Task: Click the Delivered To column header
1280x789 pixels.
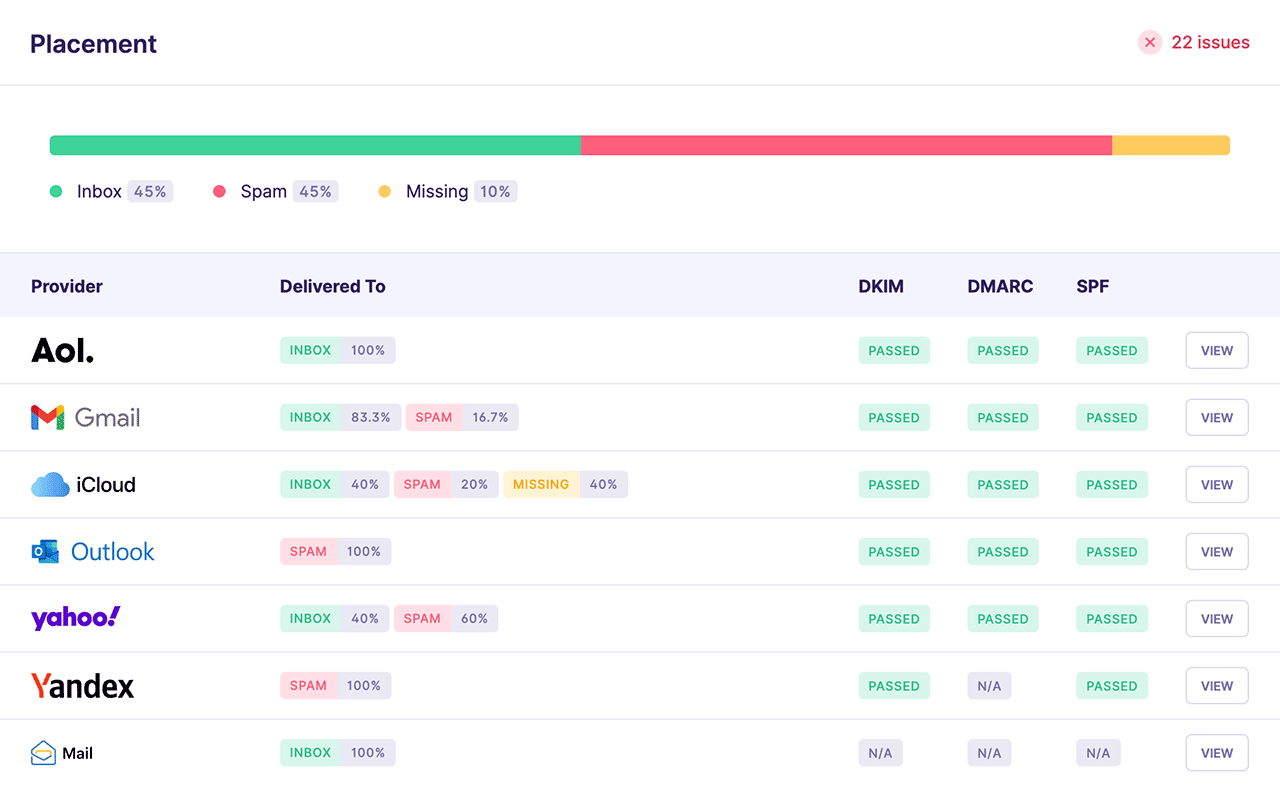Action: tap(332, 286)
